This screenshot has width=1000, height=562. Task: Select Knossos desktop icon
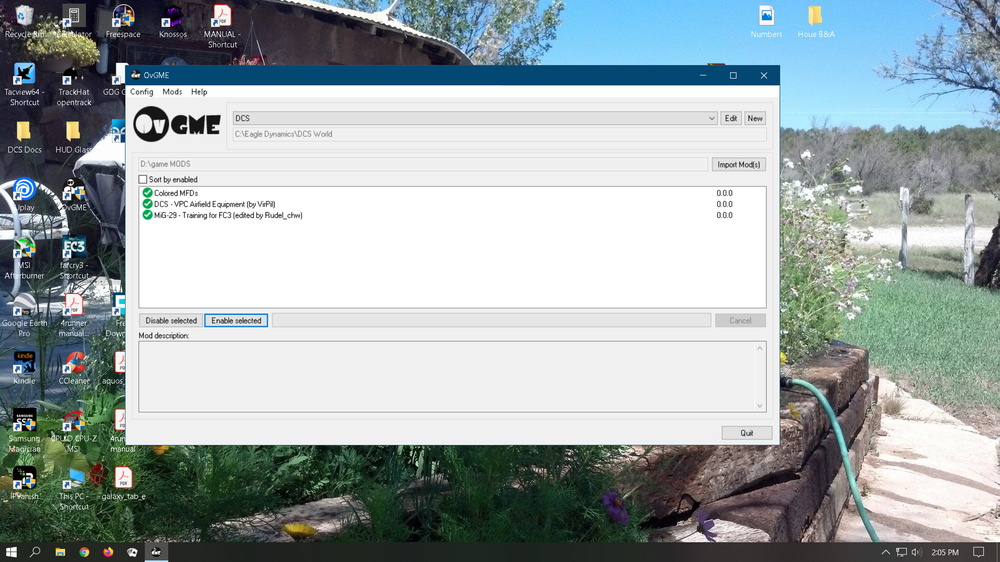point(173,22)
